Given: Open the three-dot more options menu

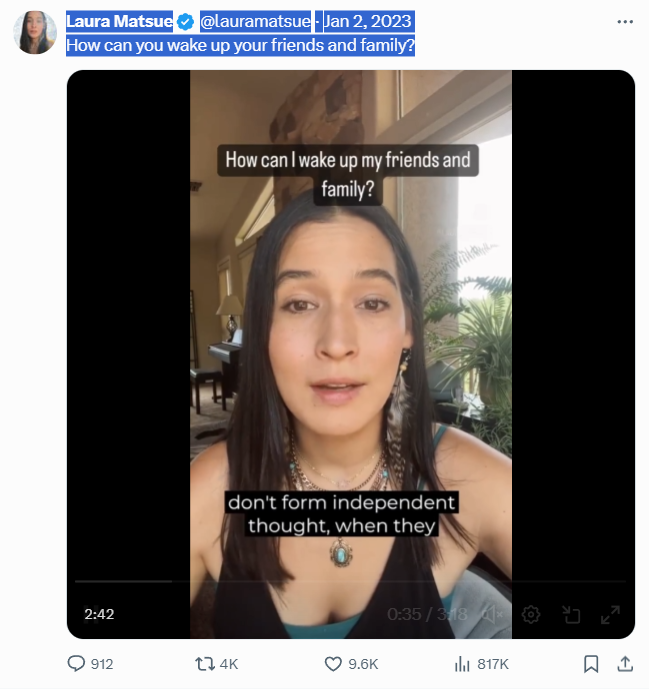Looking at the screenshot, I should [625, 22].
